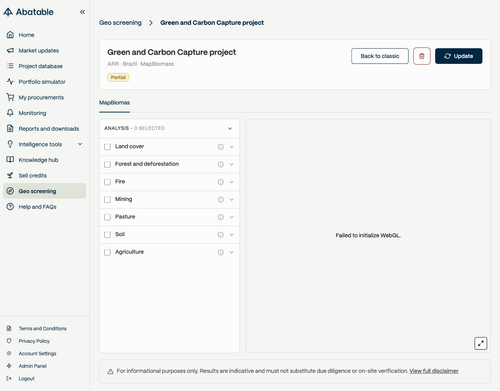500x391 pixels.
Task: Select the Pasture checkbox
Action: (x=107, y=217)
